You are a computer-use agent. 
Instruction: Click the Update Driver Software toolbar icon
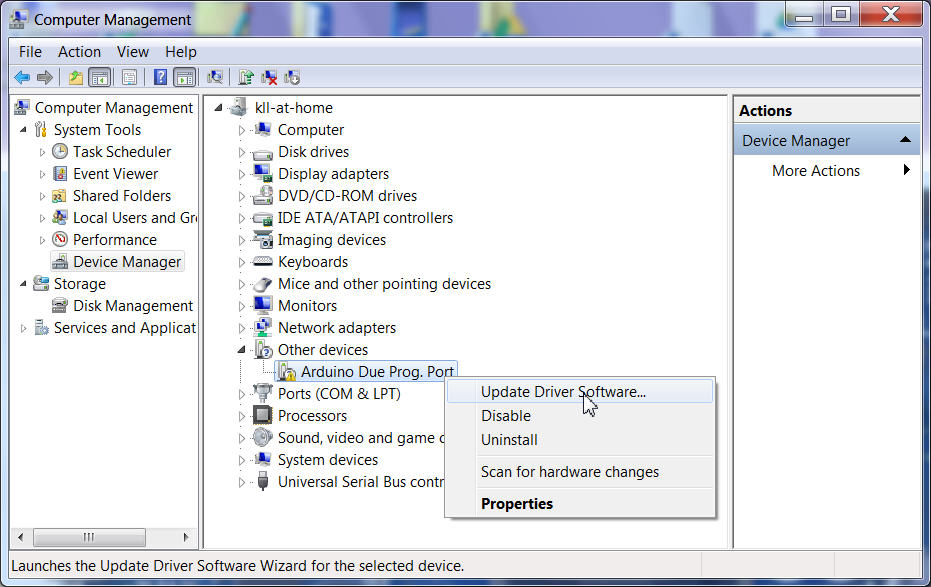(x=246, y=77)
